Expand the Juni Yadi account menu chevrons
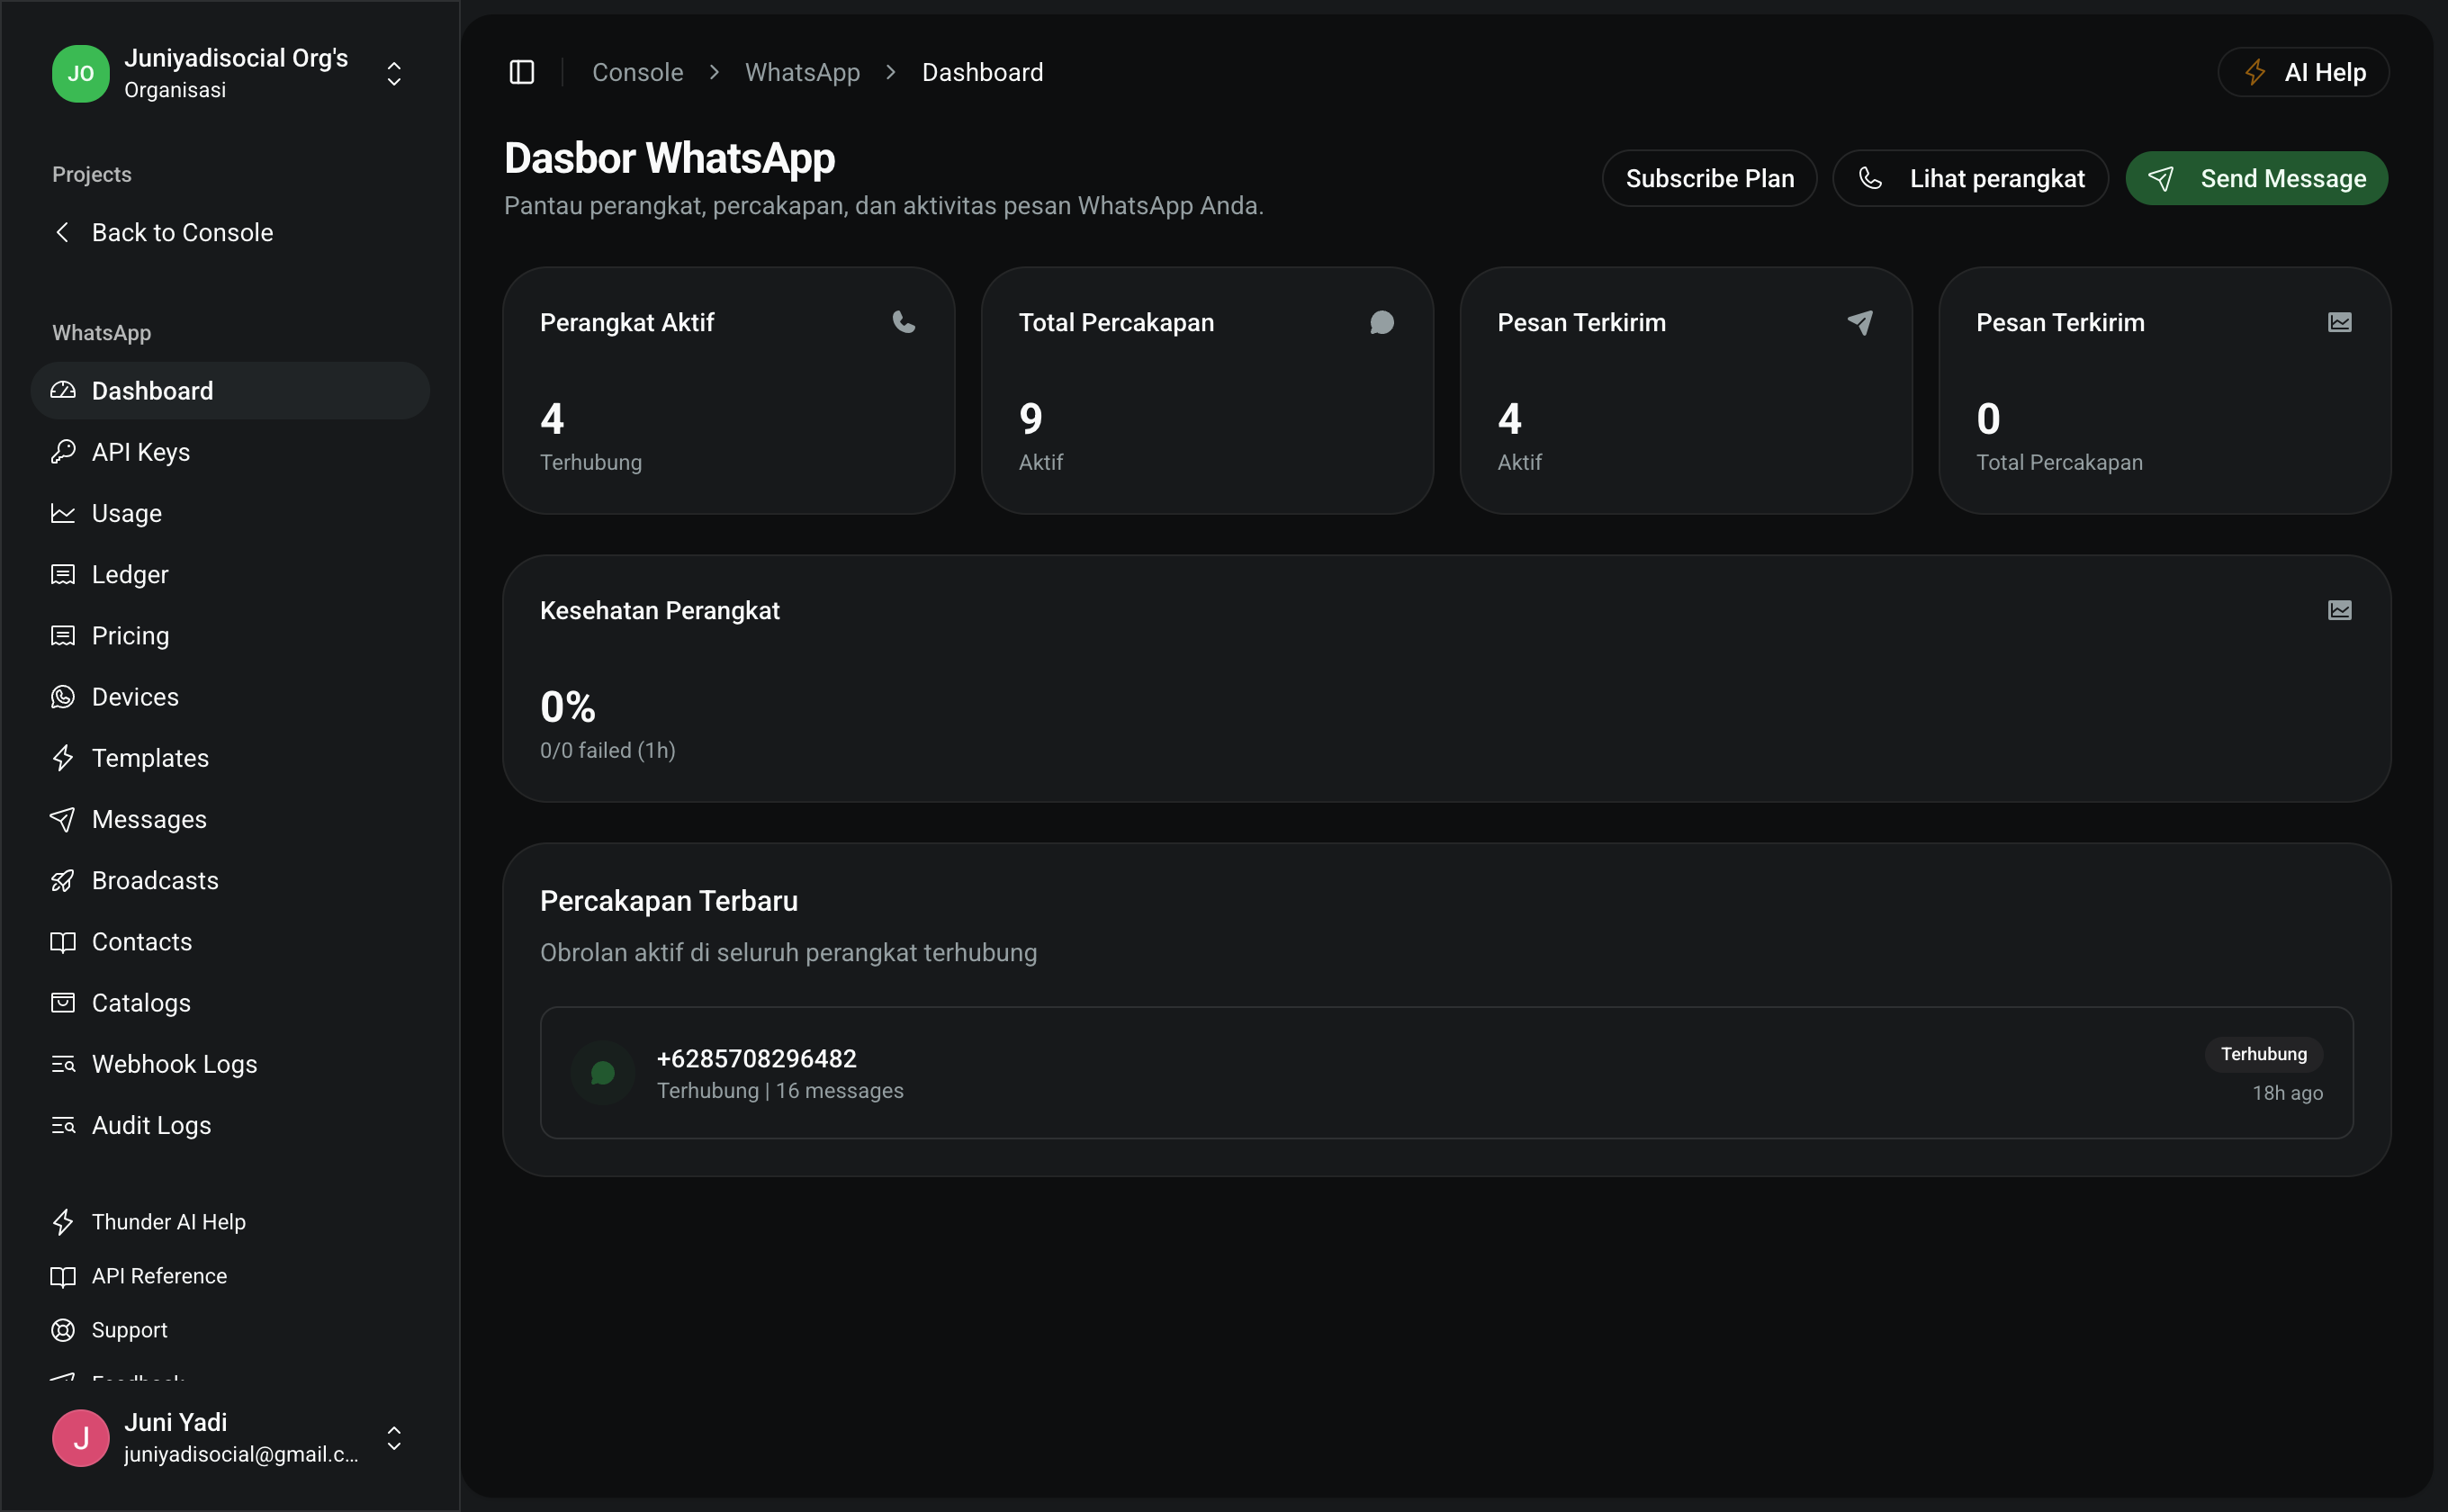This screenshot has width=2448, height=1512. point(394,1438)
